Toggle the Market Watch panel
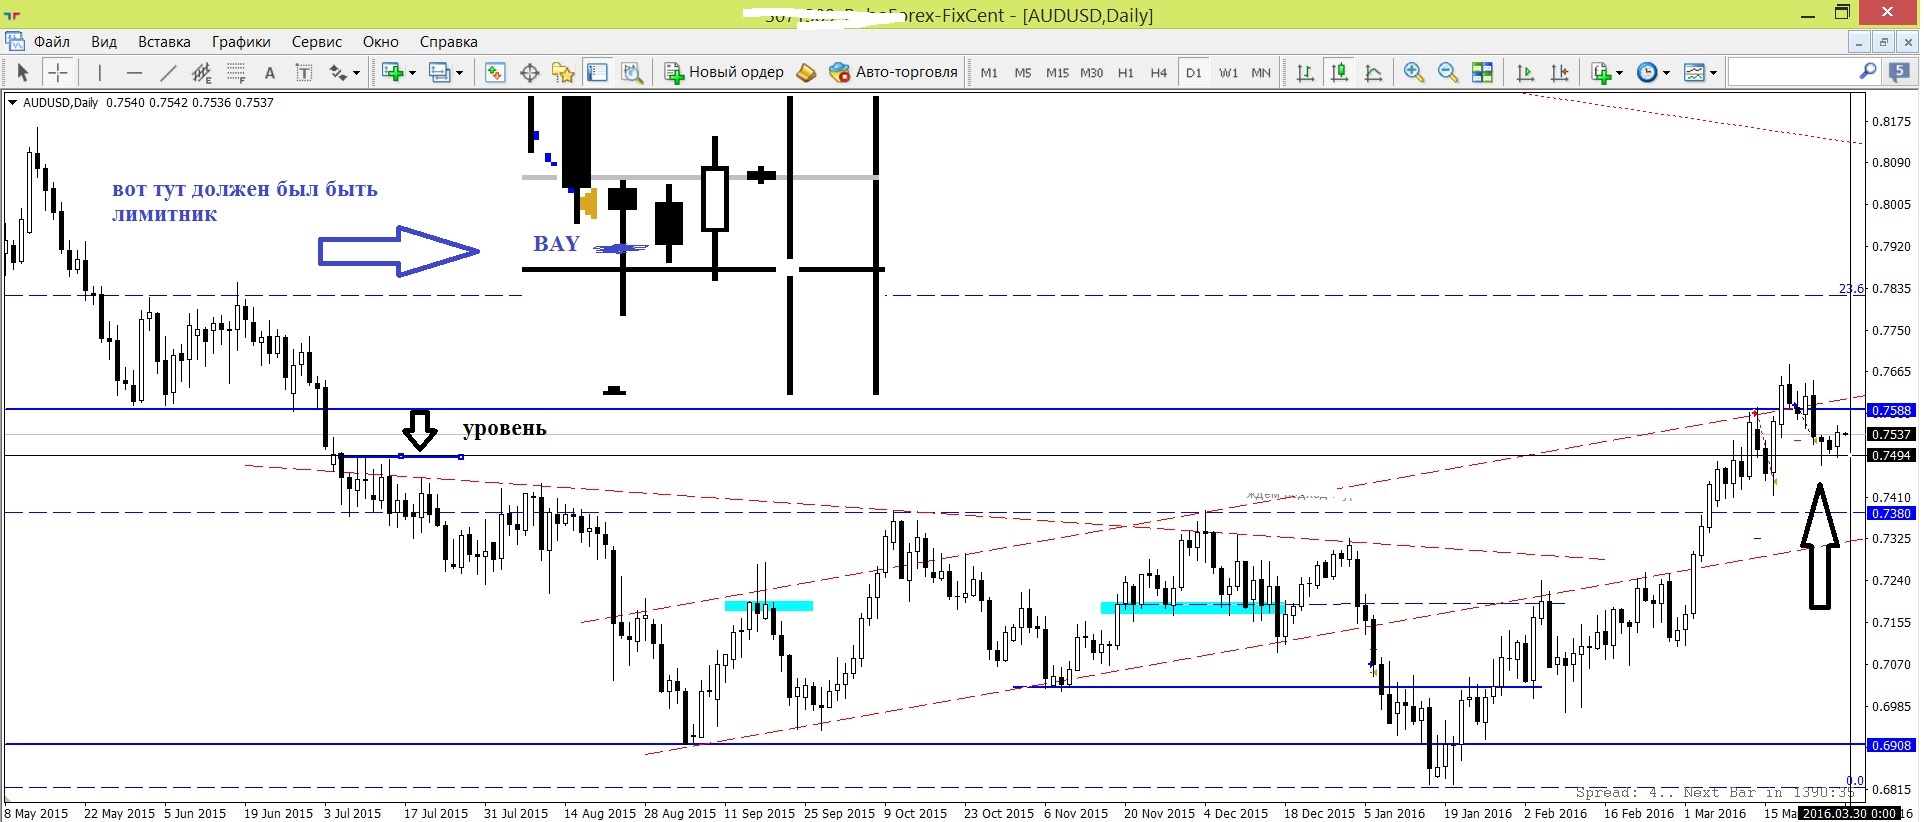Viewport: 1924px width, 822px height. pos(495,72)
